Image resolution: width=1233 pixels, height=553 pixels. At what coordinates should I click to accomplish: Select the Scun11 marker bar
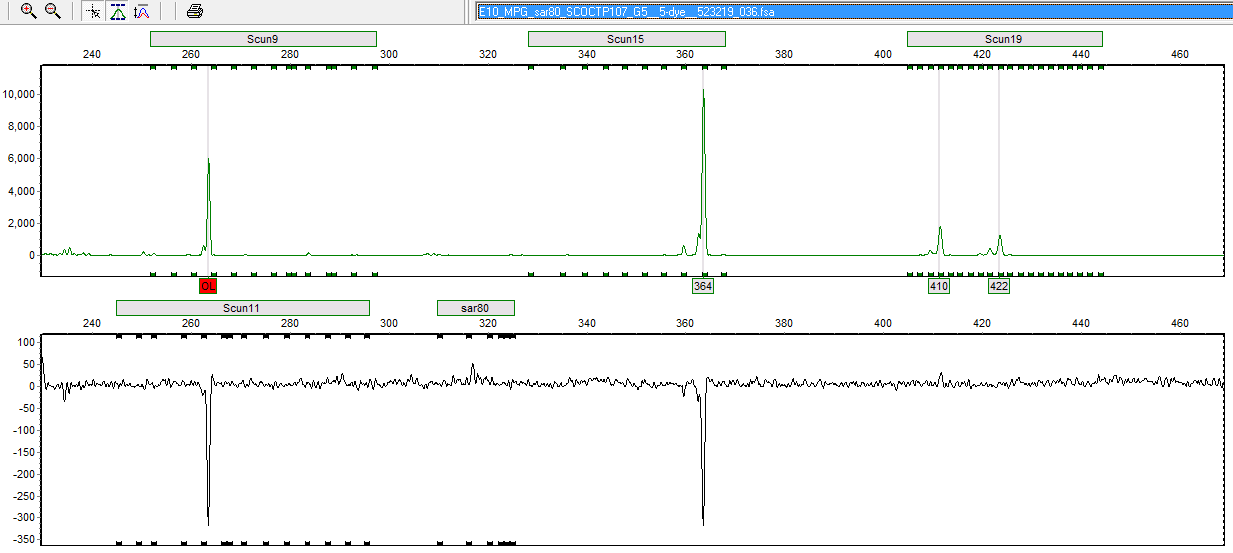242,308
